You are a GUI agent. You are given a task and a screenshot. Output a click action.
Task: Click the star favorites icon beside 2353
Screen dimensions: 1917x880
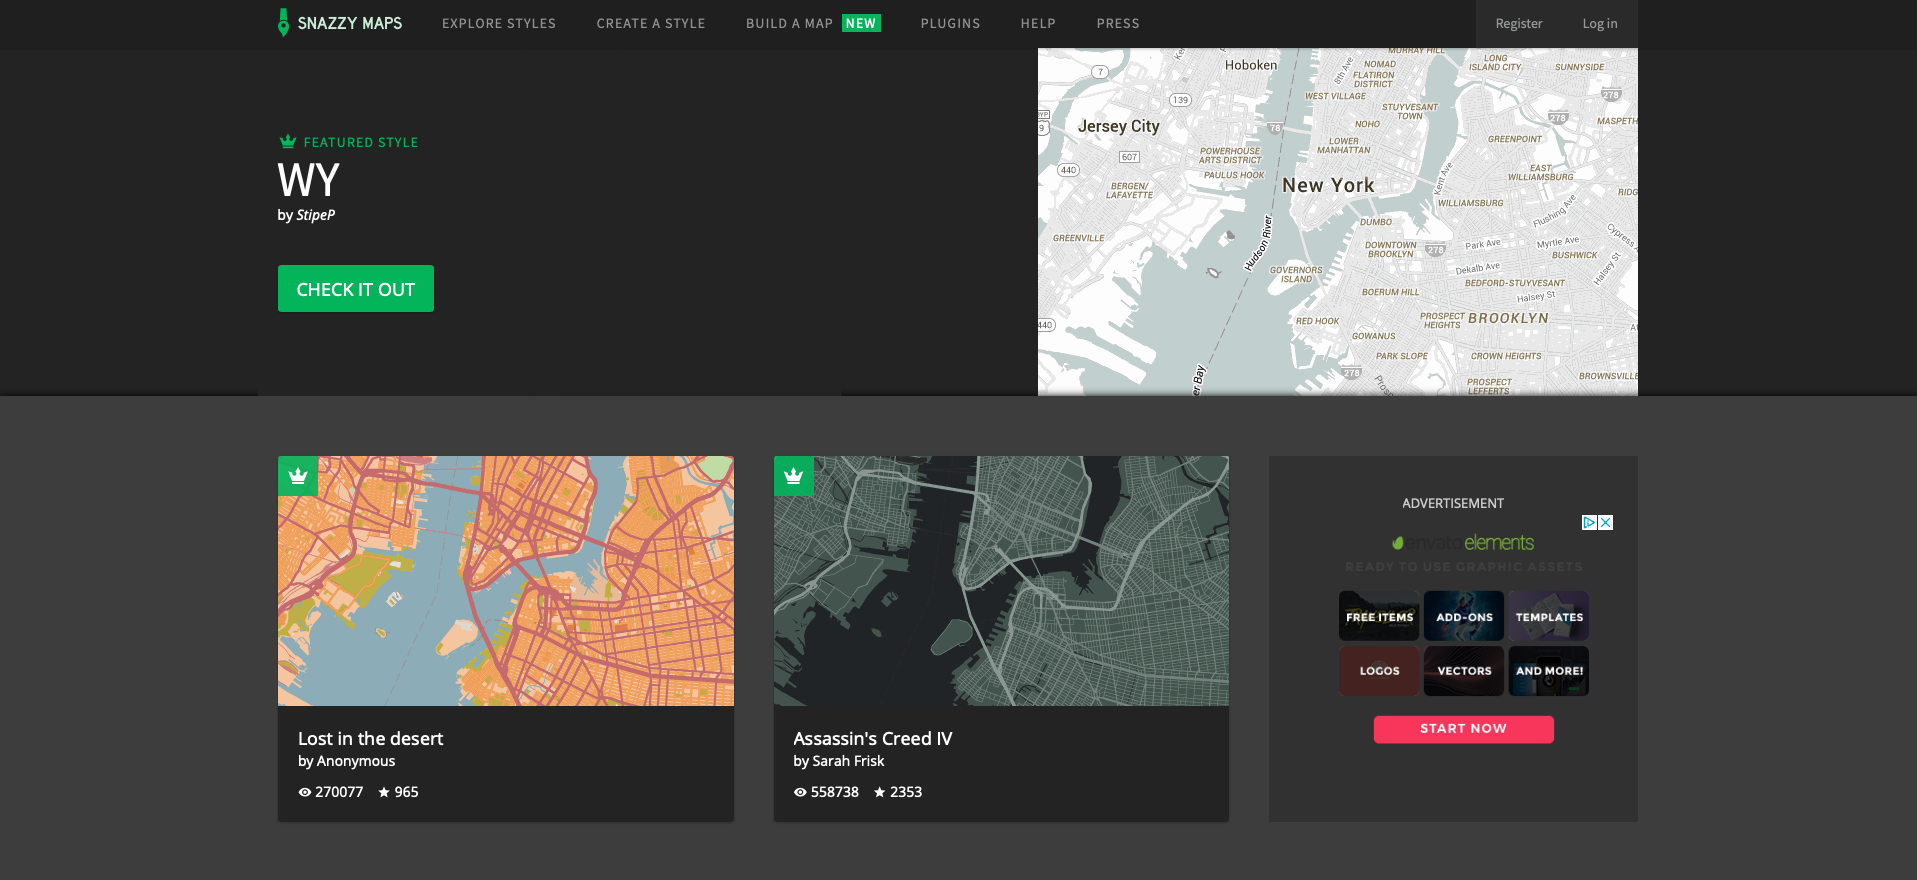click(x=880, y=792)
